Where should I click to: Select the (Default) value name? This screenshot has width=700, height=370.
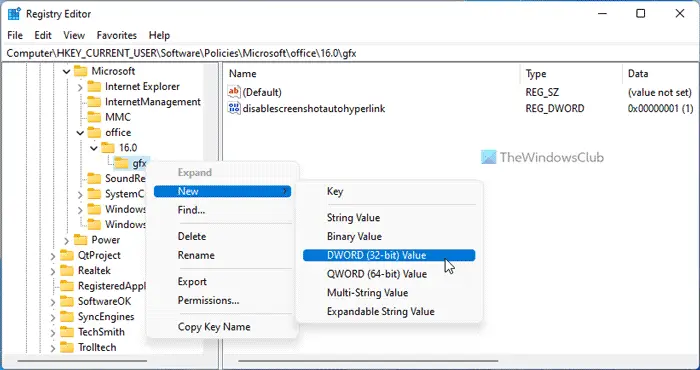pyautogui.click(x=262, y=92)
